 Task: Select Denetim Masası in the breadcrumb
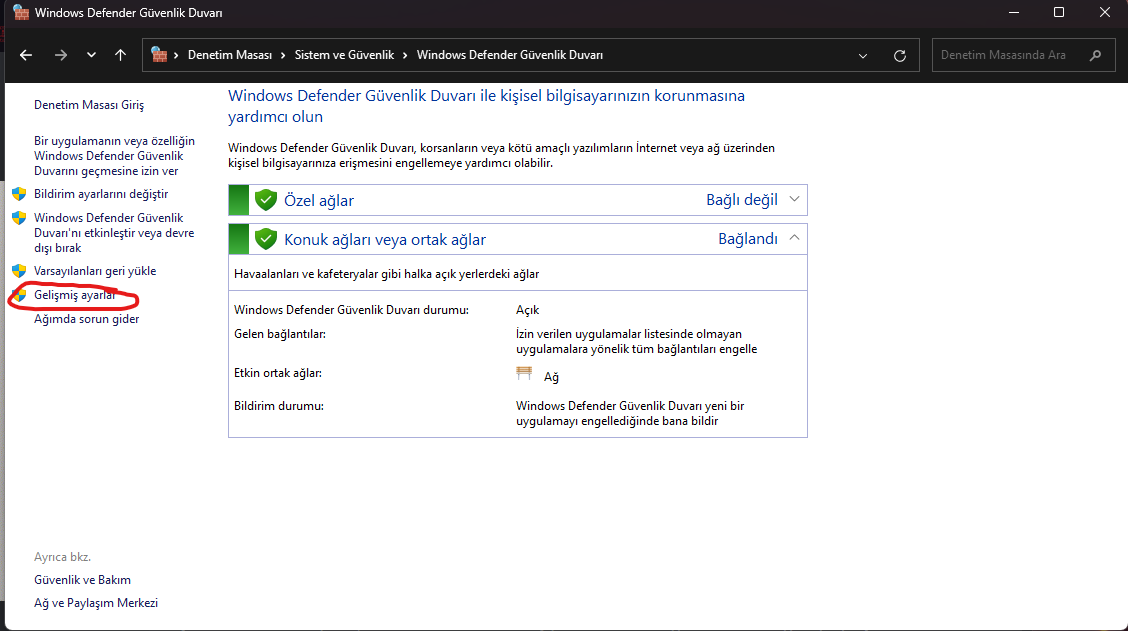click(x=229, y=55)
